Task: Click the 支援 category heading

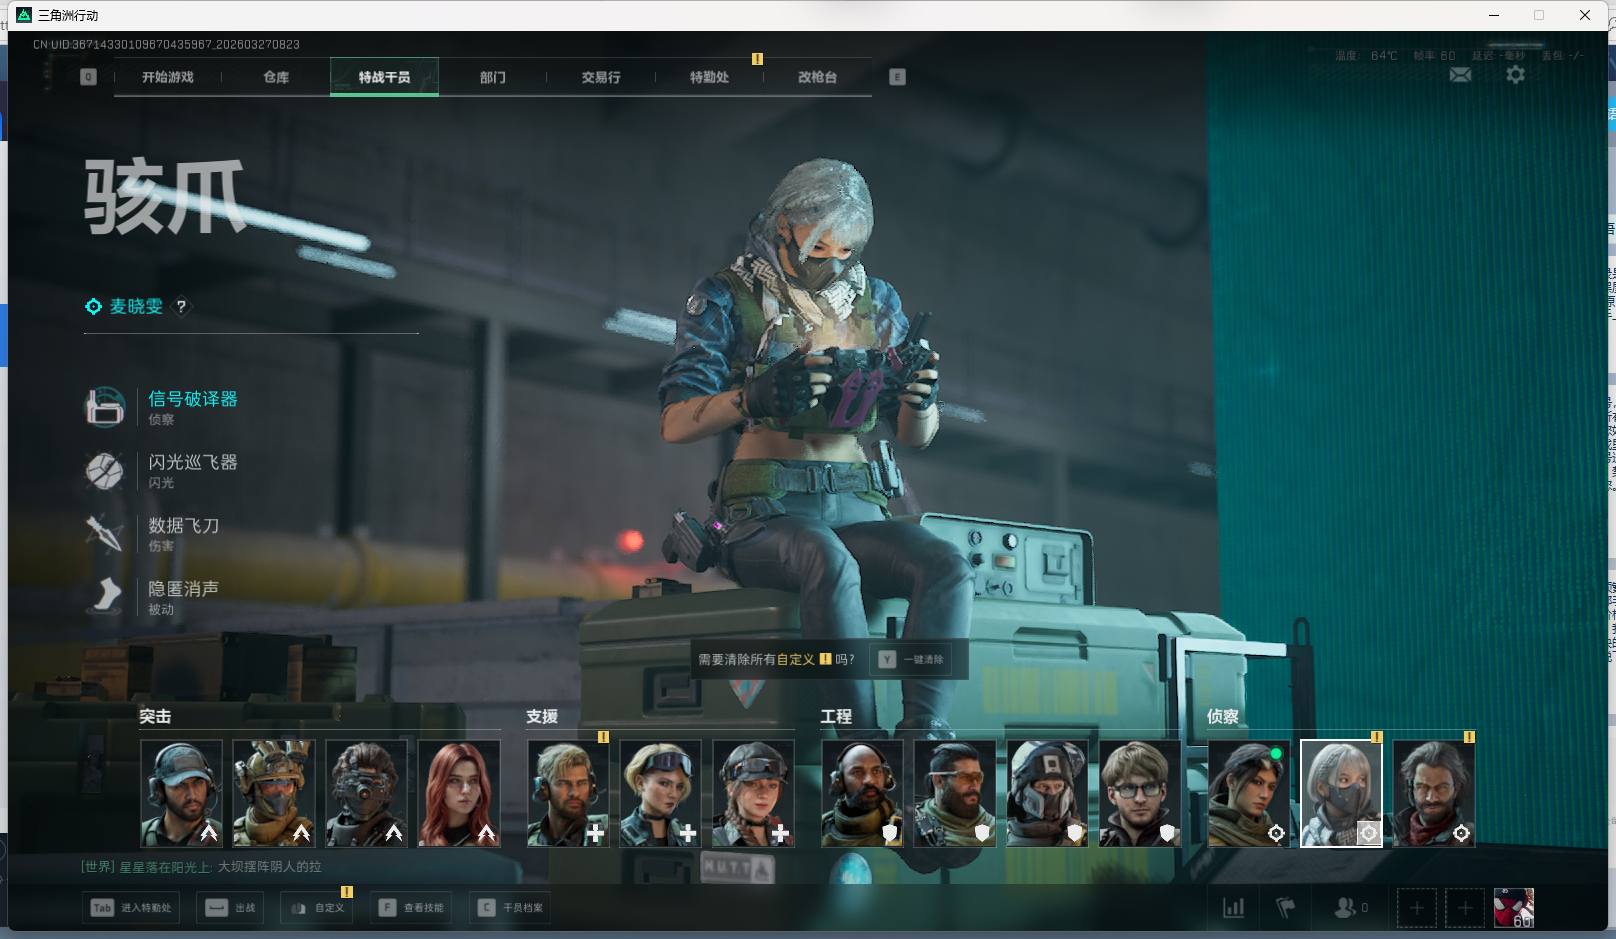Action: [542, 717]
